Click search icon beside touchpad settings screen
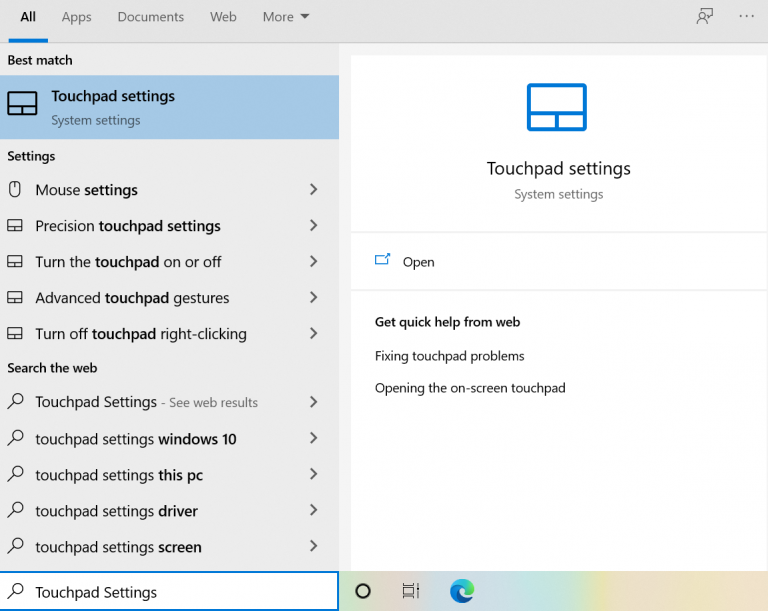The width and height of the screenshot is (768, 611). tap(16, 546)
